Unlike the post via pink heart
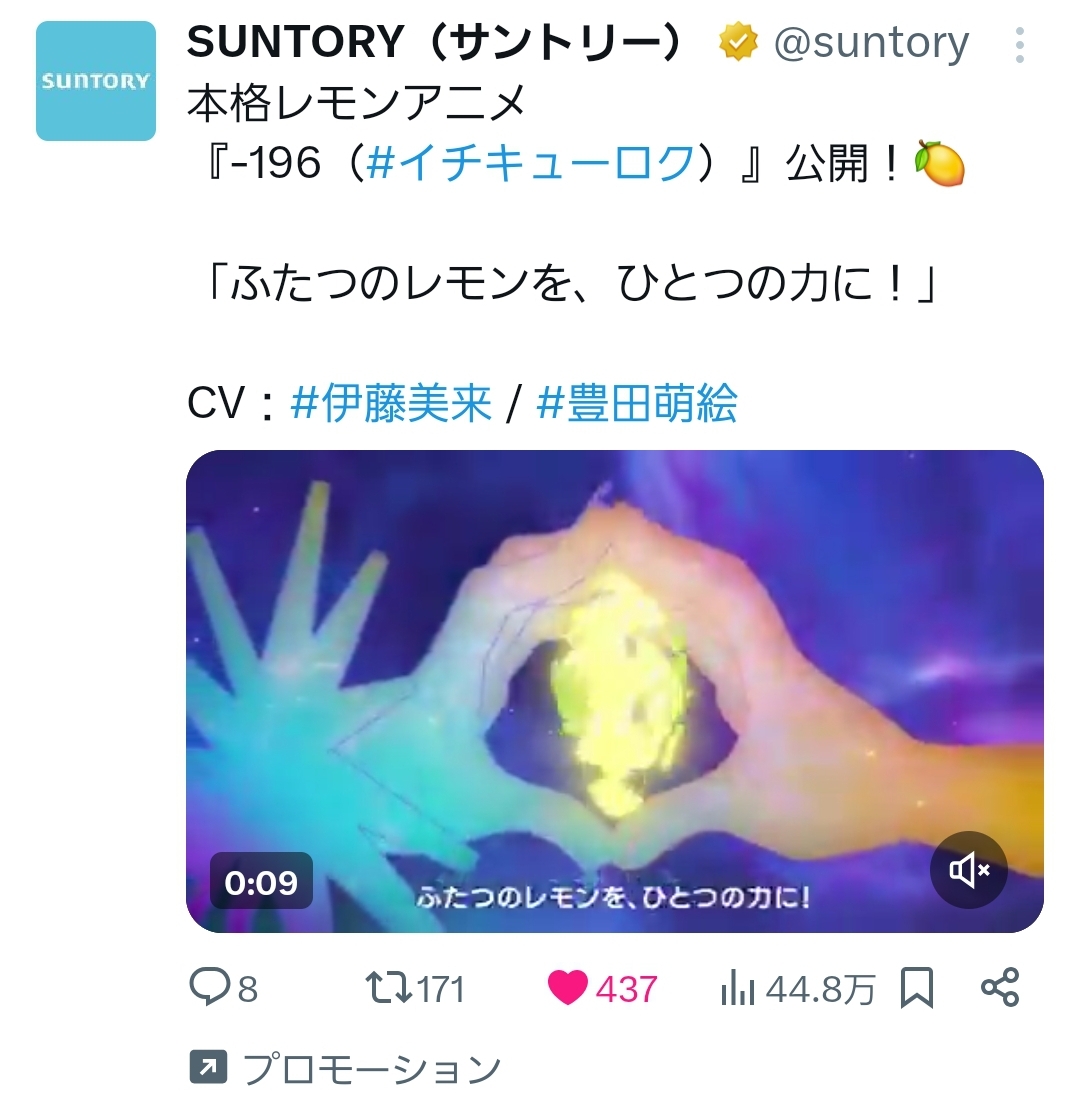The height and width of the screenshot is (1112, 1080). (568, 987)
